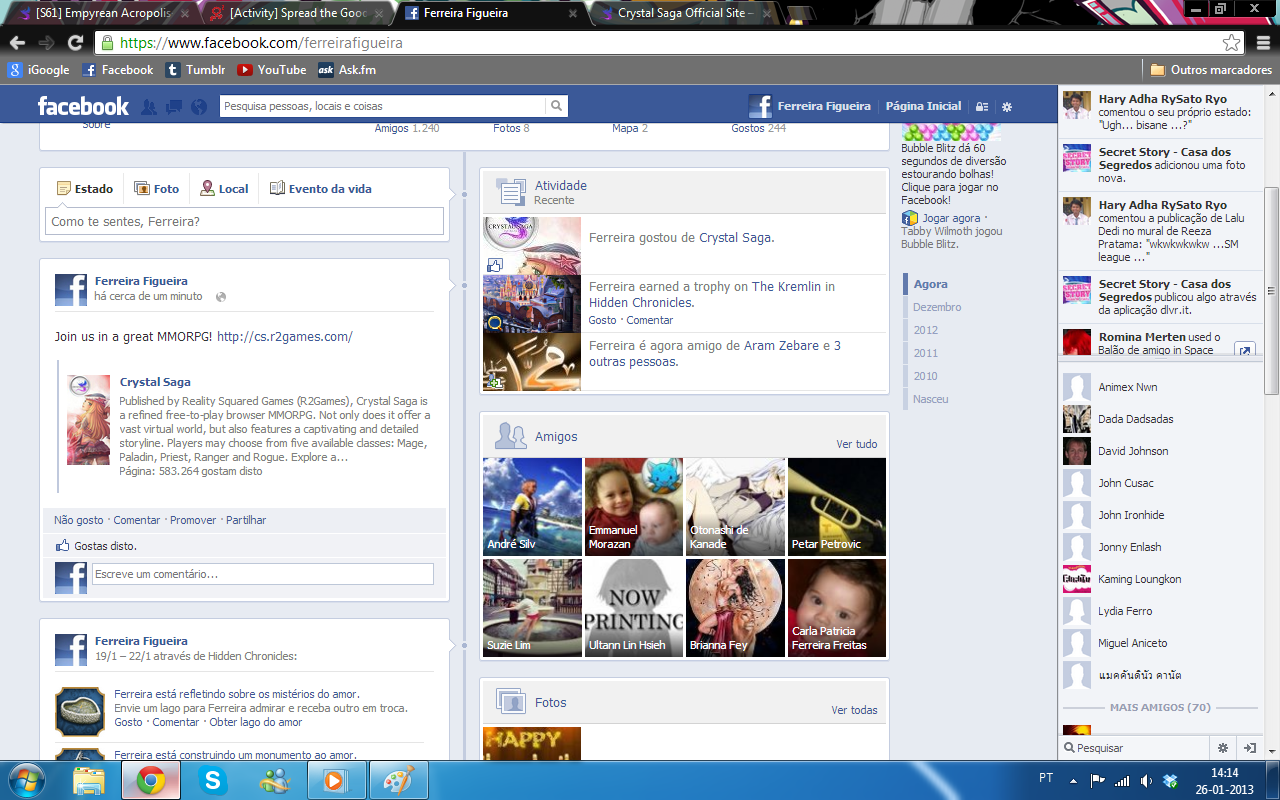The width and height of the screenshot is (1280, 800).
Task: Bookmark this page with the star icon
Action: point(1231,43)
